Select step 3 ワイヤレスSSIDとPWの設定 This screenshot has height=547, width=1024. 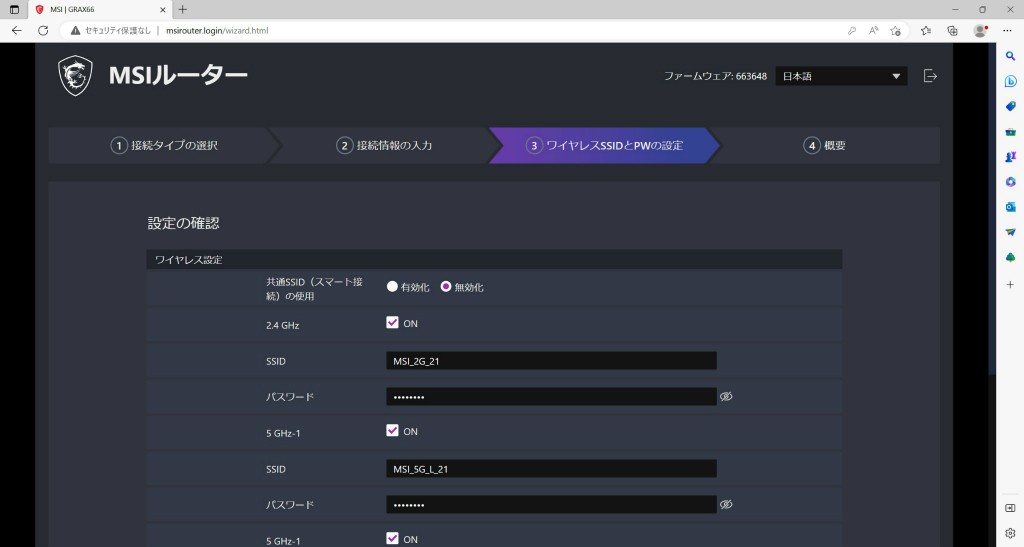[605, 145]
